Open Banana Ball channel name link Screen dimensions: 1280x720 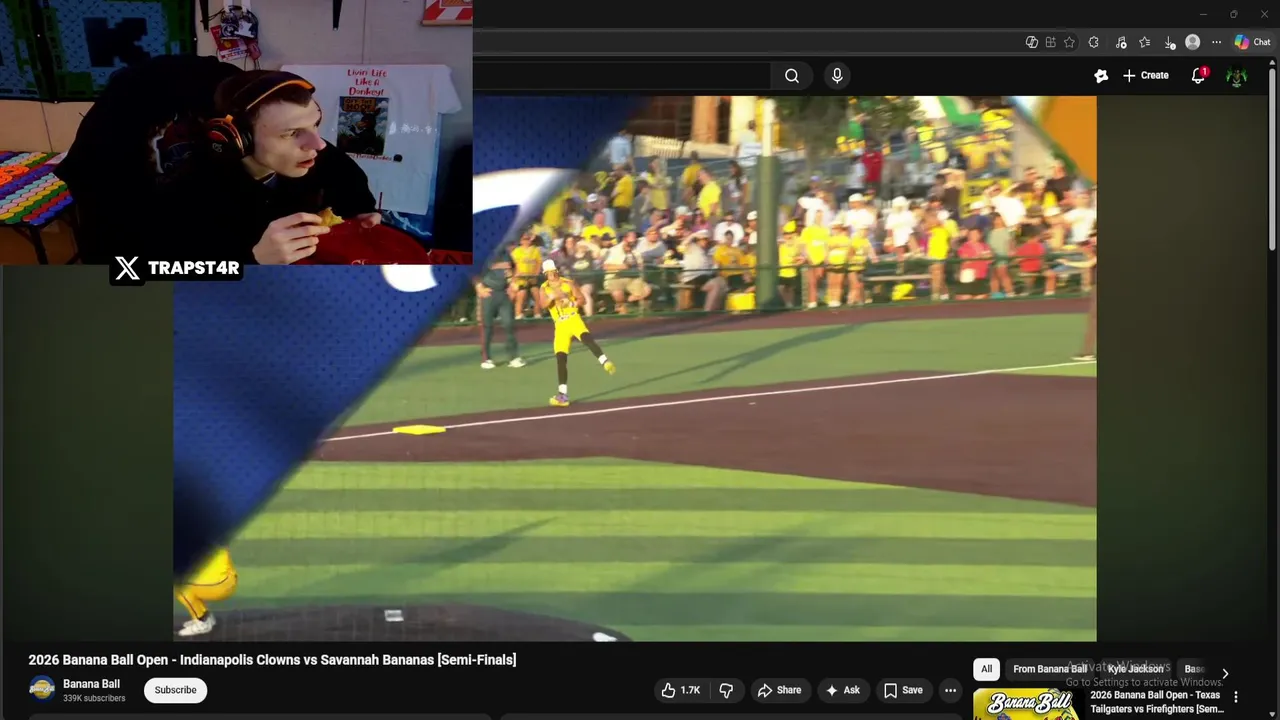coord(91,684)
